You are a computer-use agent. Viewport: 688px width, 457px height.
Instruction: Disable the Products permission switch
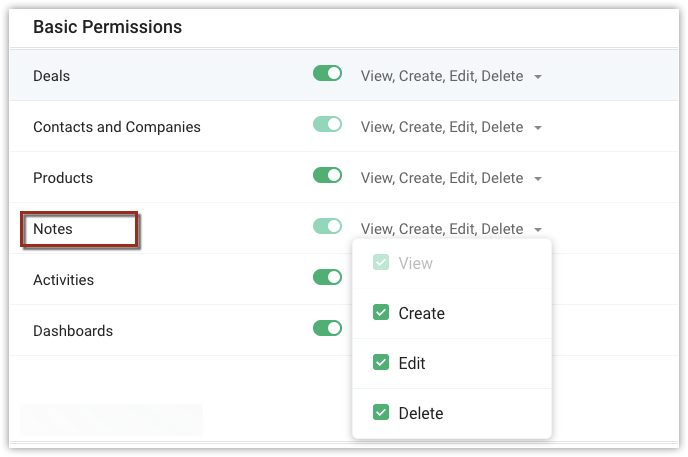click(x=327, y=176)
